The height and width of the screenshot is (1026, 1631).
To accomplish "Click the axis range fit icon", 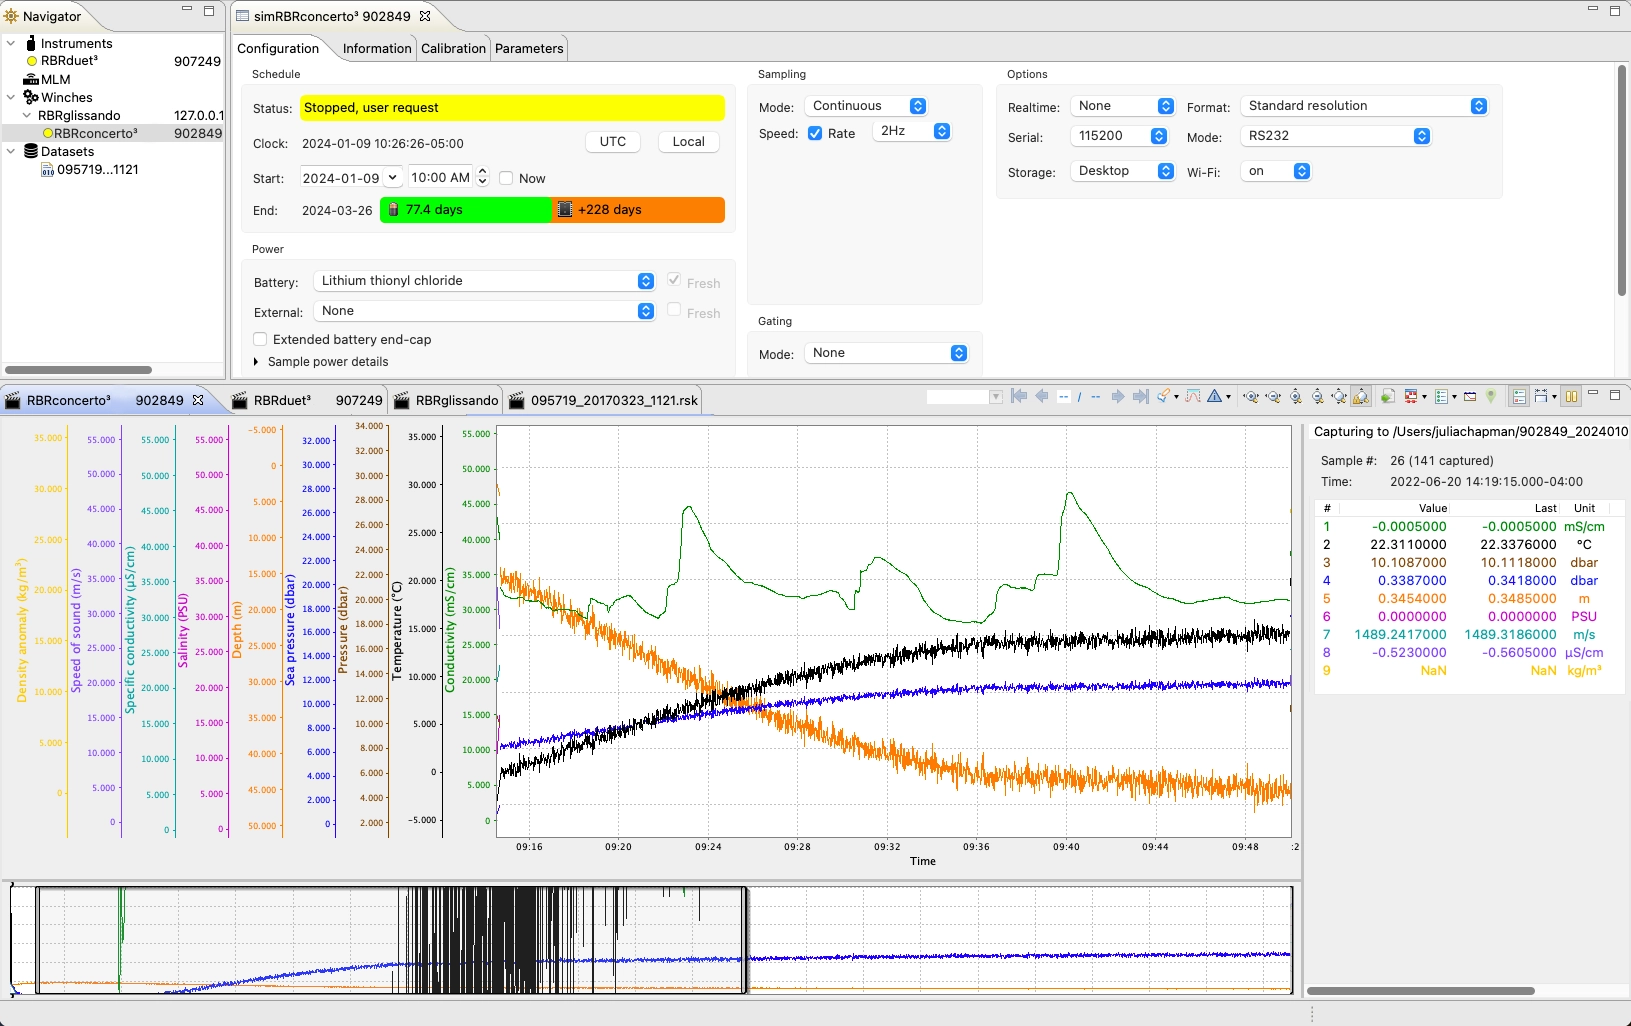I will click(x=1541, y=397).
